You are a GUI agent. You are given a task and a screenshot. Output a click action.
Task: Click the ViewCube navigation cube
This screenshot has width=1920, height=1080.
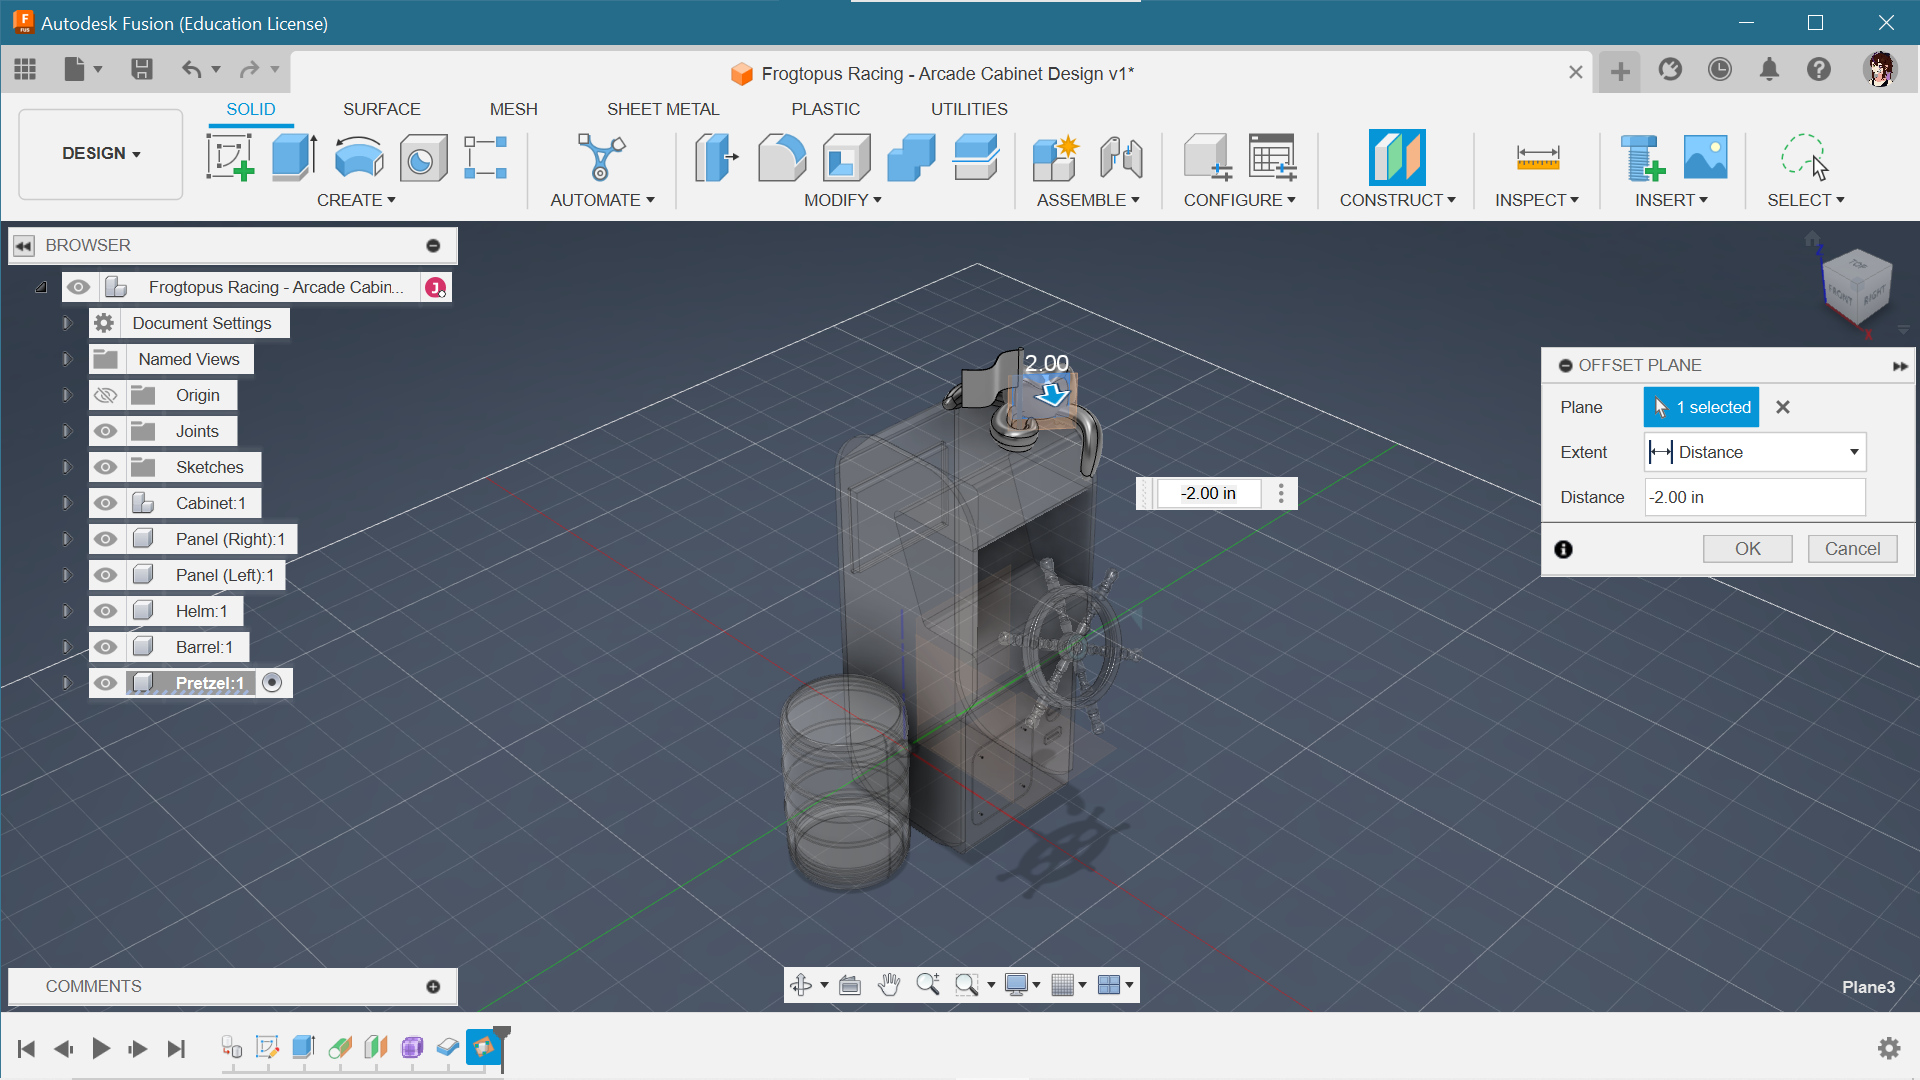point(1856,287)
